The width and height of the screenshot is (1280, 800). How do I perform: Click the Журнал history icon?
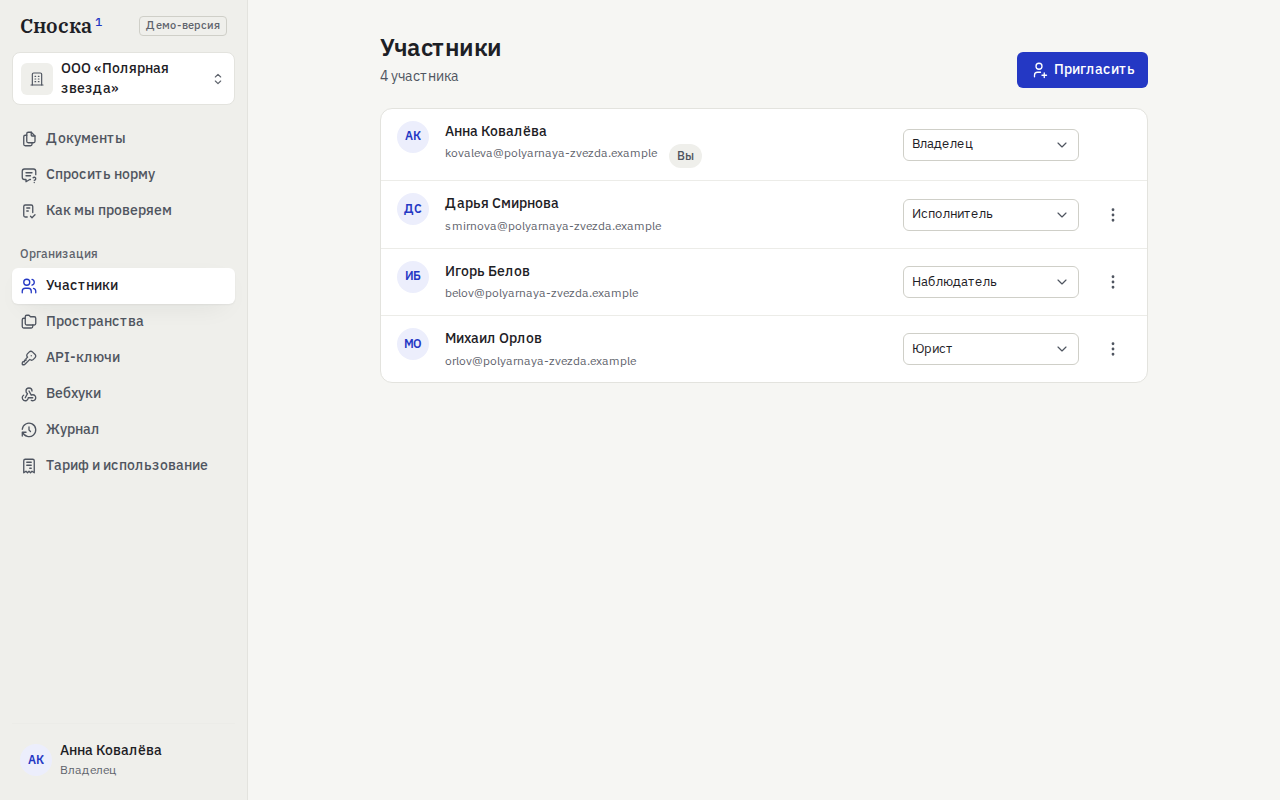[x=29, y=430]
